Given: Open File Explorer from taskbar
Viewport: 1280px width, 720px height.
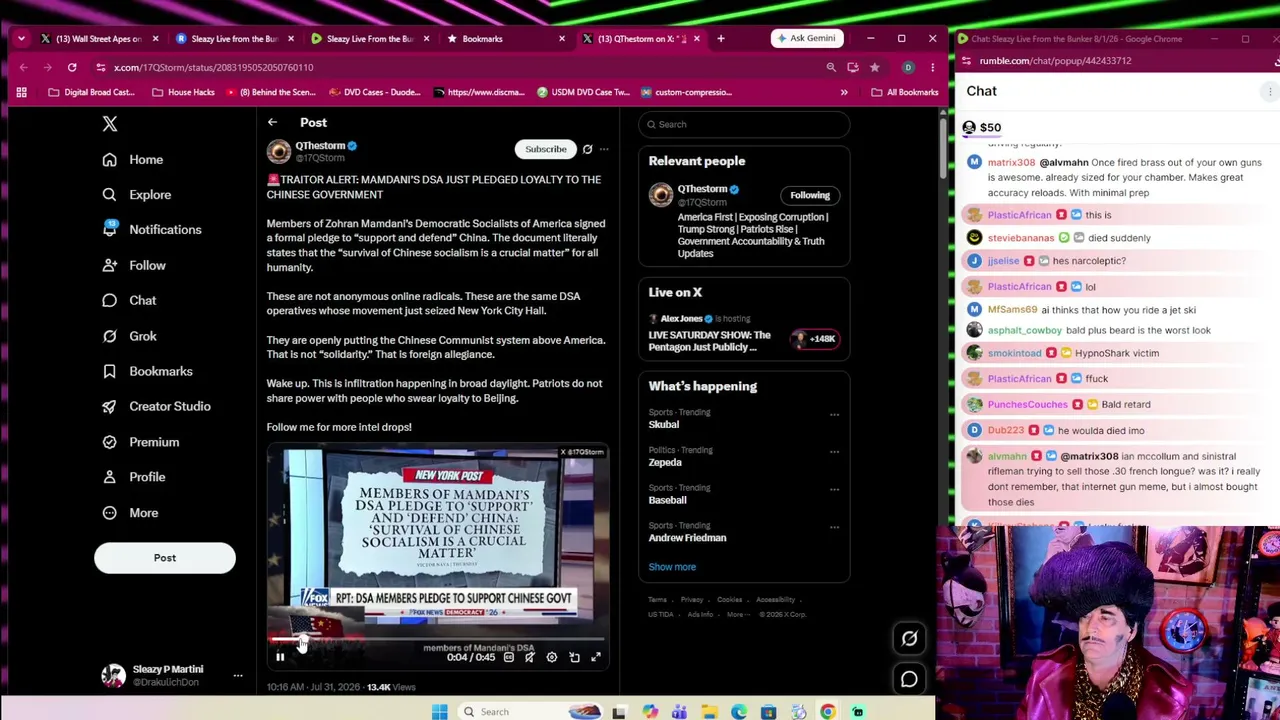Looking at the screenshot, I should click(709, 712).
